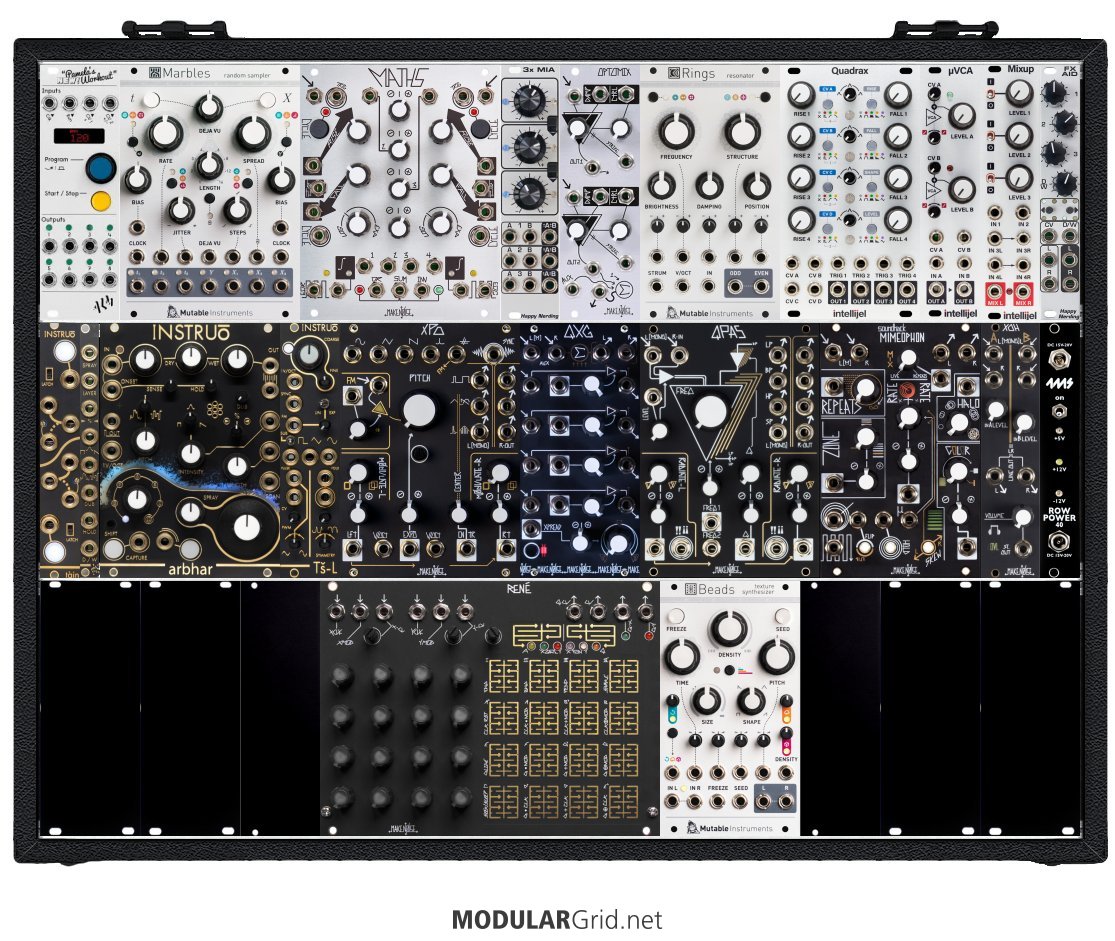This screenshot has height=941, width=1115.
Task: Click the MATHS module logo
Action: (x=399, y=78)
